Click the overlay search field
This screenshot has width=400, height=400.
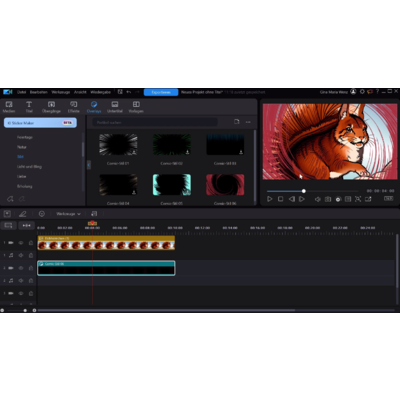tap(155, 122)
